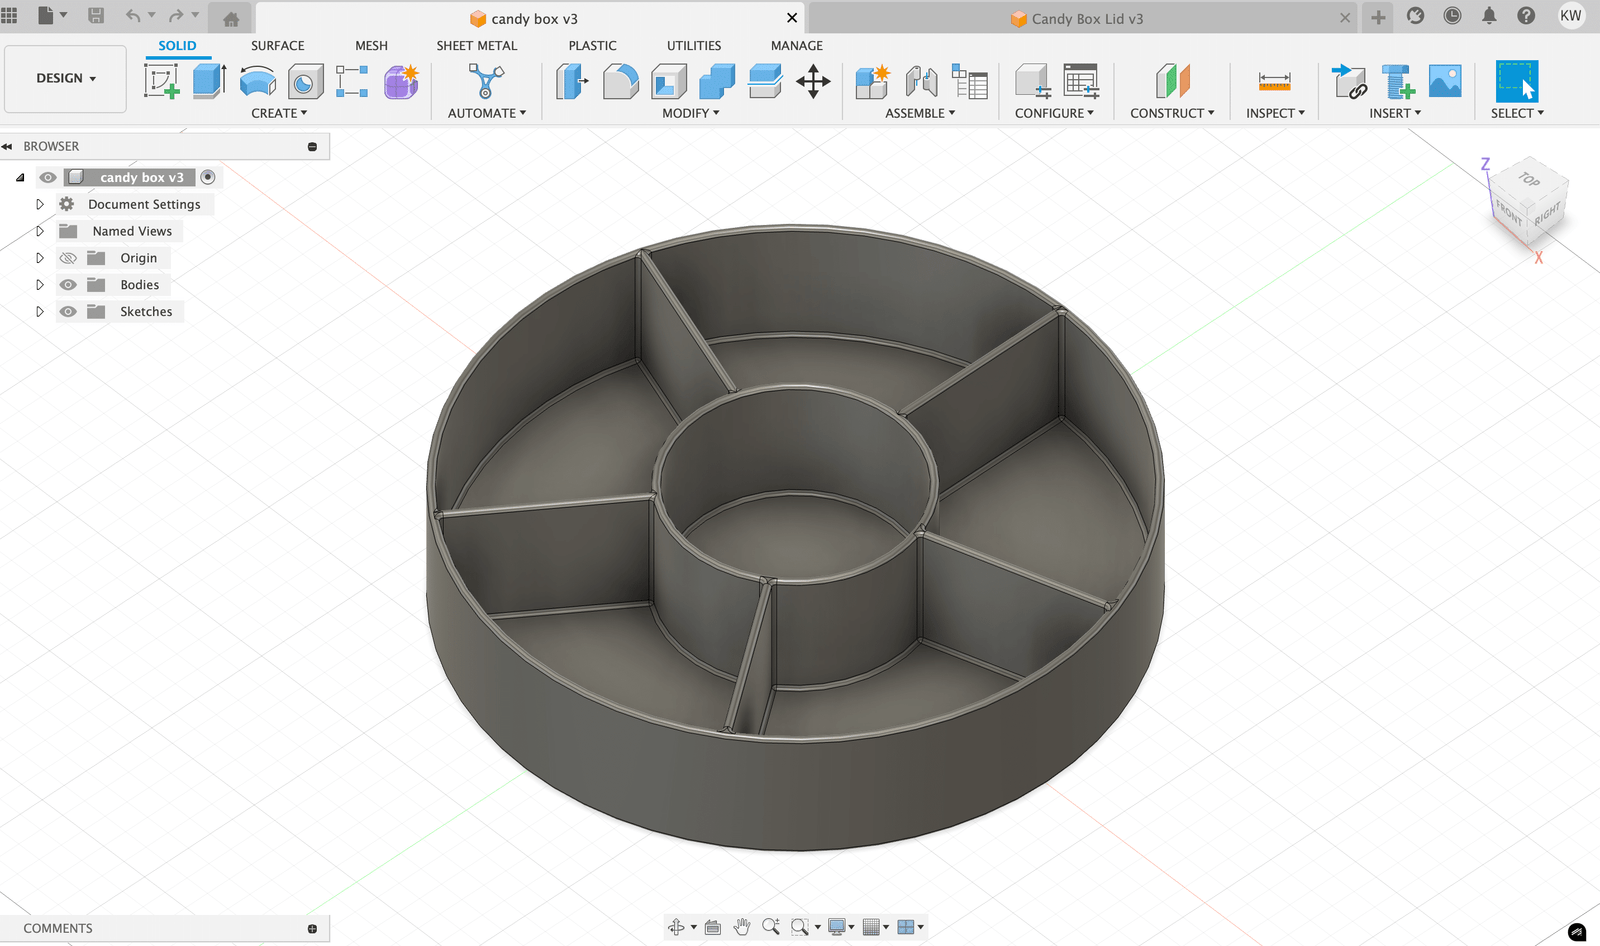Click the Measure tool under Inspect
The width and height of the screenshot is (1600, 946).
1274,81
